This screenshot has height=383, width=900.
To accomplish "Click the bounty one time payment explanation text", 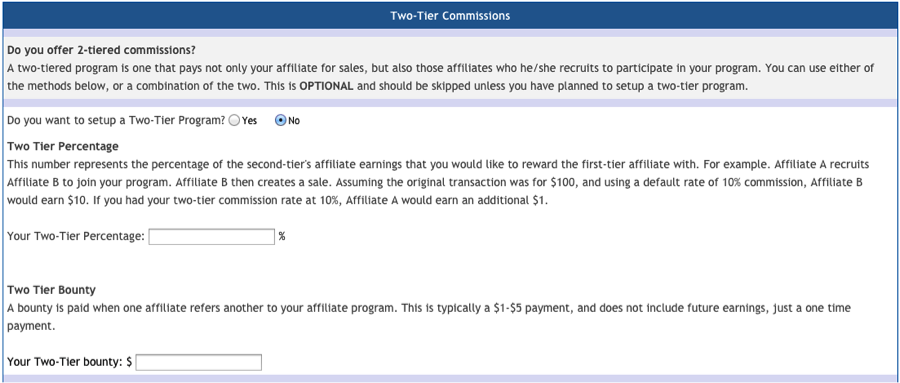I will [x=429, y=317].
